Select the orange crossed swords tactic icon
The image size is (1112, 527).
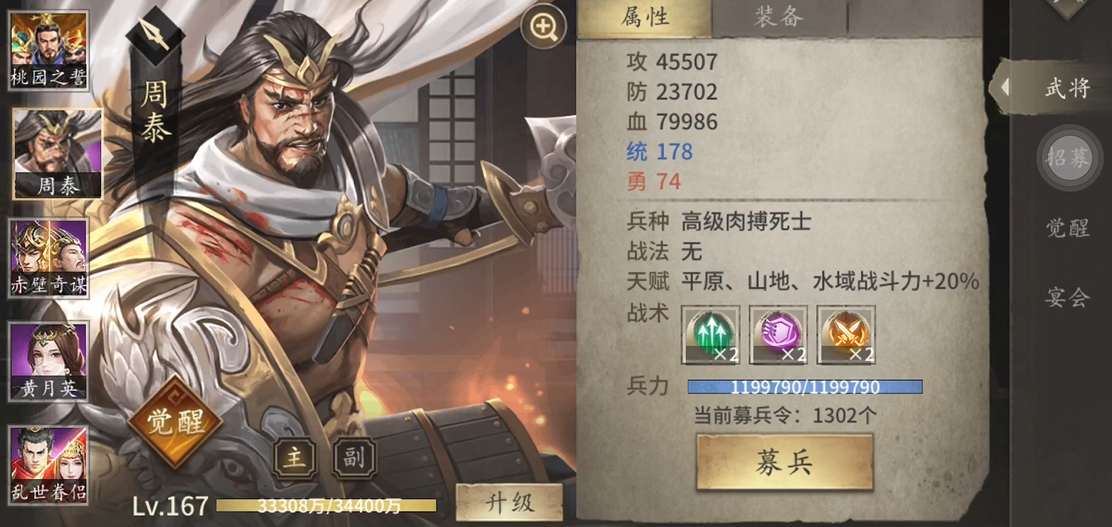click(x=846, y=335)
